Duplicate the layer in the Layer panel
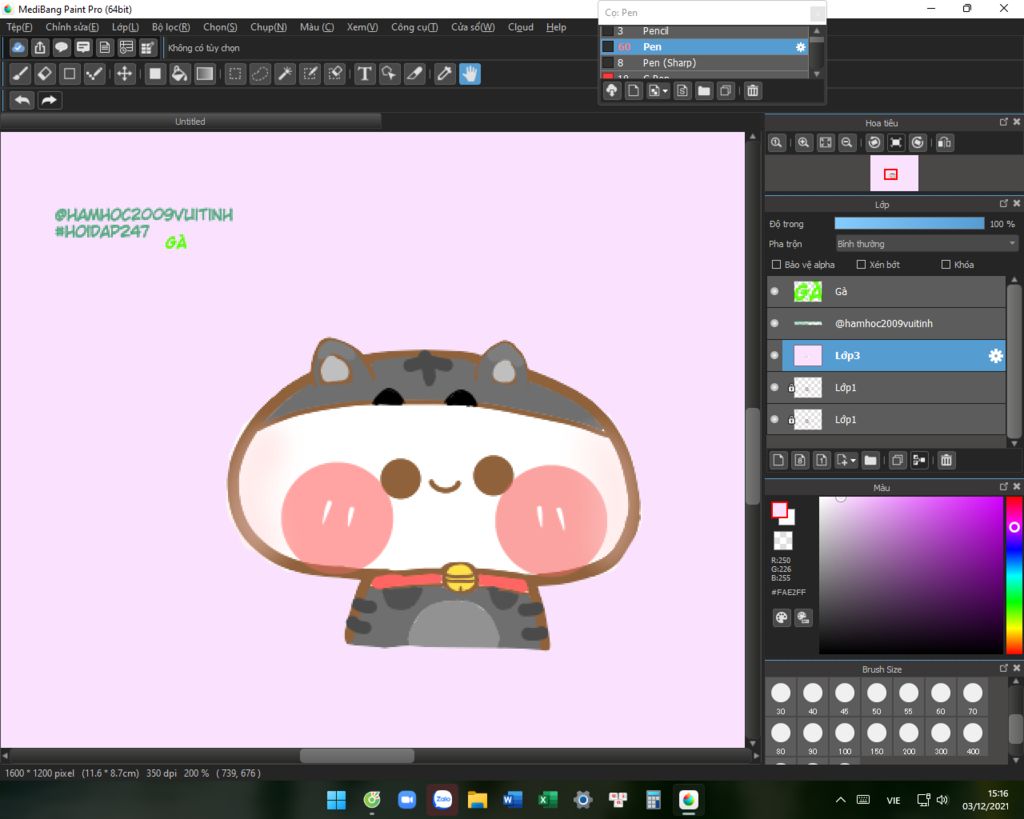The height and width of the screenshot is (819, 1024). pos(897,460)
